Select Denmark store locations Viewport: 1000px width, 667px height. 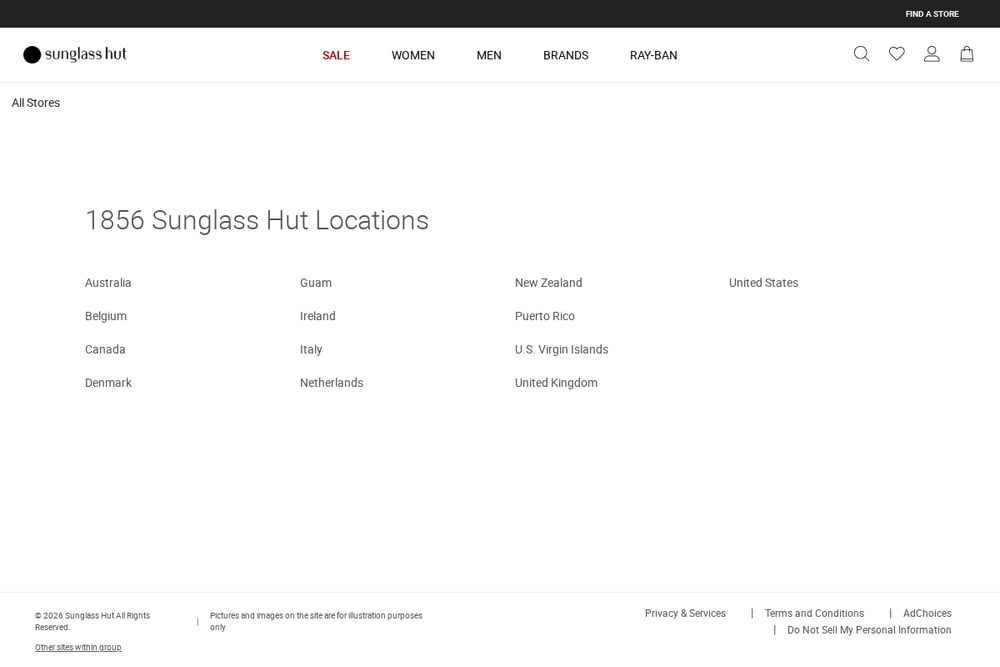(108, 383)
